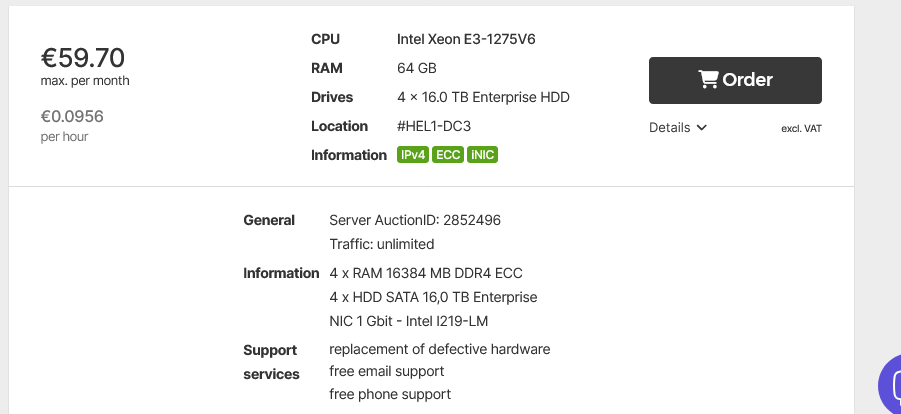Click the free phone support entry
901x414 pixels.
[x=389, y=394]
